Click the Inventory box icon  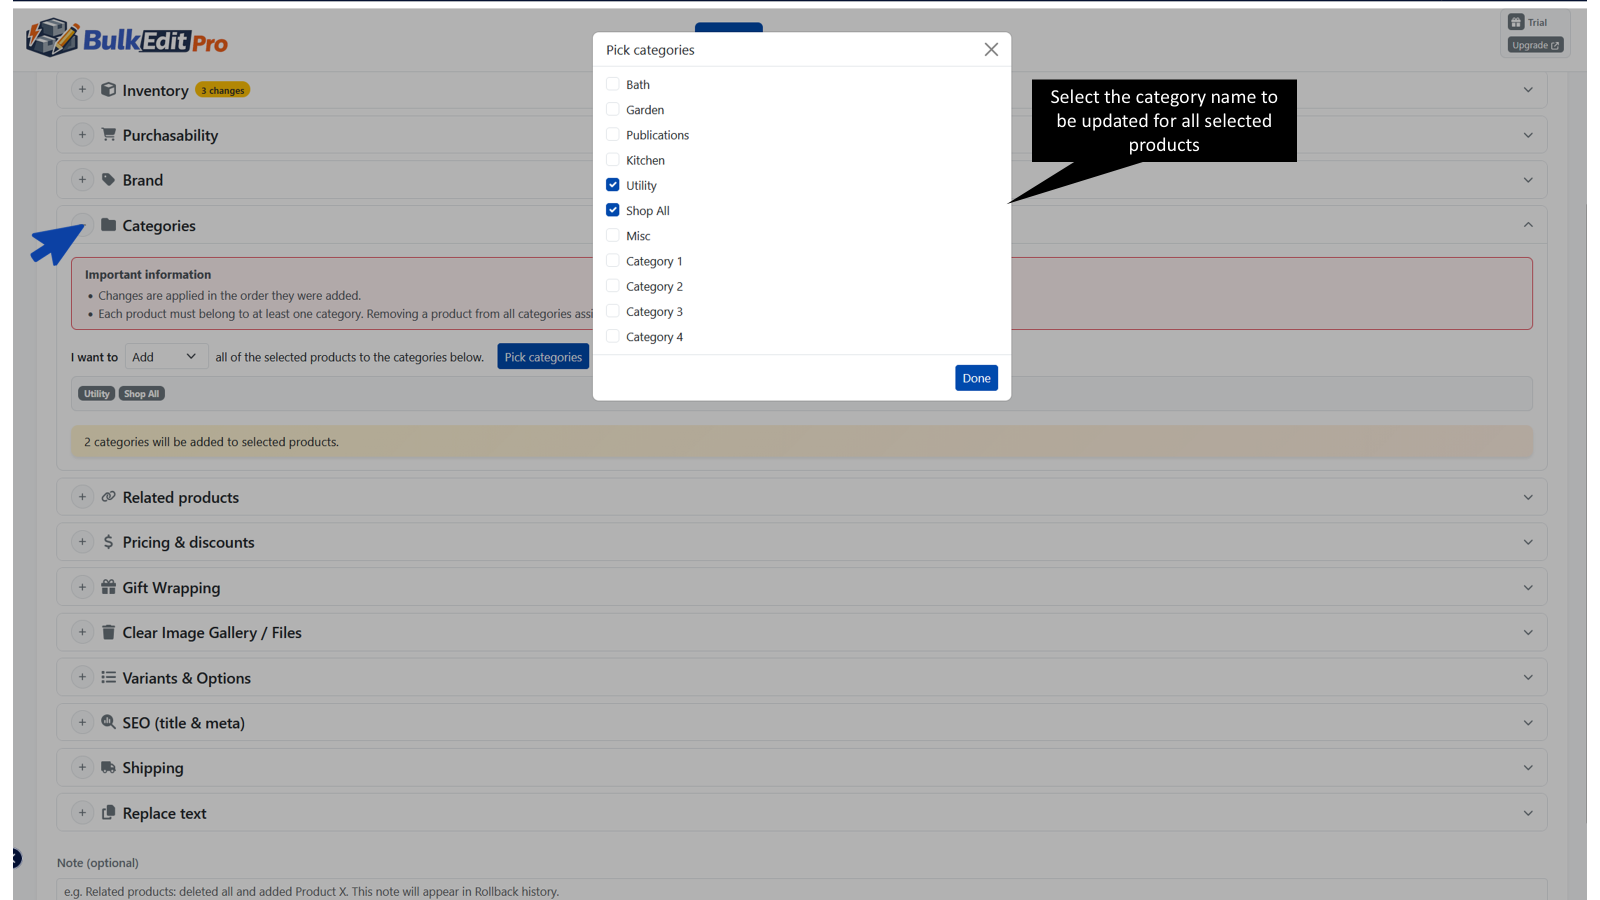(108, 90)
